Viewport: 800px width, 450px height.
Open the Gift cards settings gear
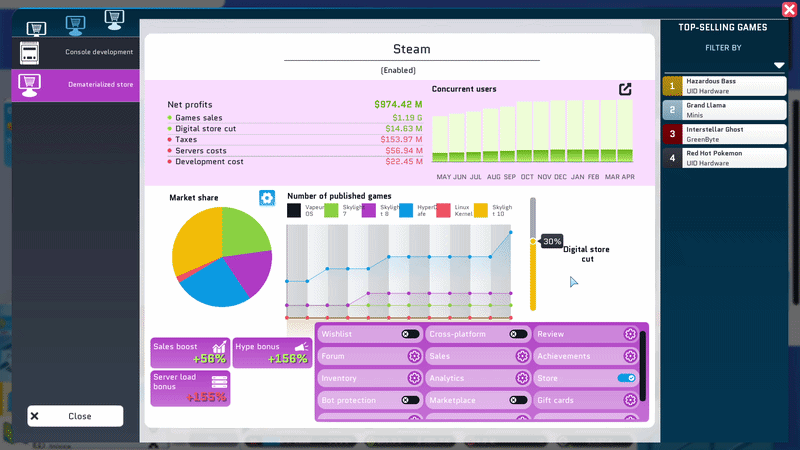630,400
